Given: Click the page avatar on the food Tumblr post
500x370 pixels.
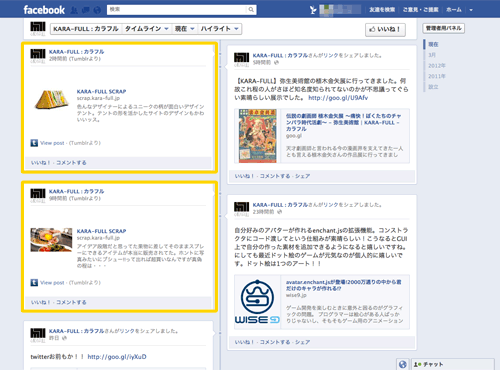Looking at the screenshot, I should pos(38,195).
